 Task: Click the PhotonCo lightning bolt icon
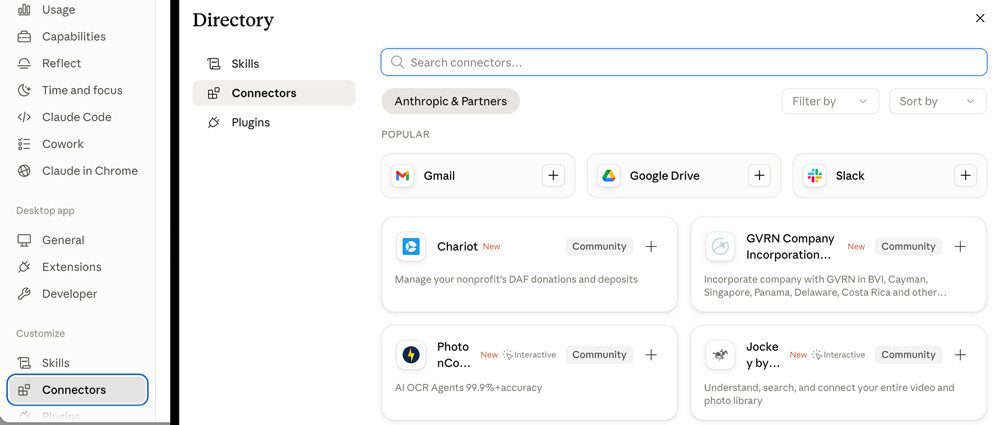coord(411,355)
